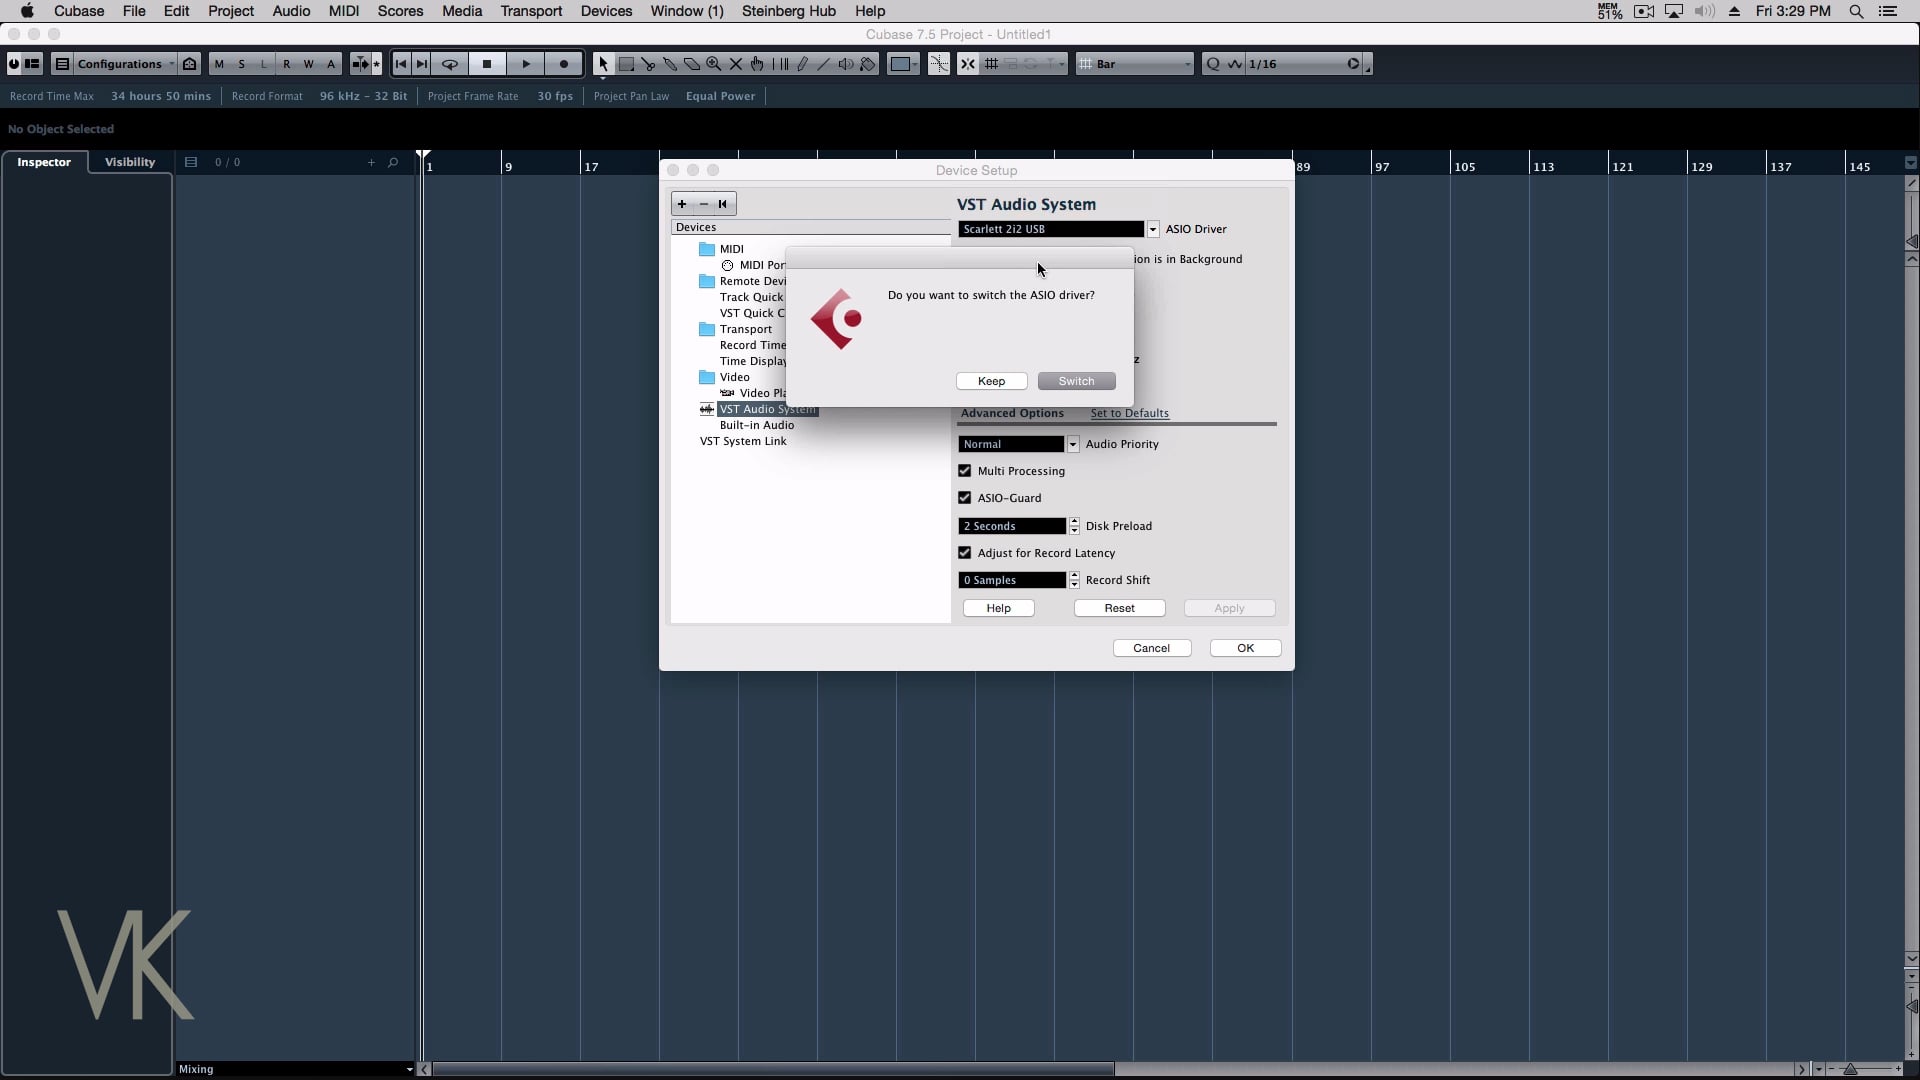Switch to the Visibility tab
This screenshot has height=1080, width=1920.
coord(130,162)
